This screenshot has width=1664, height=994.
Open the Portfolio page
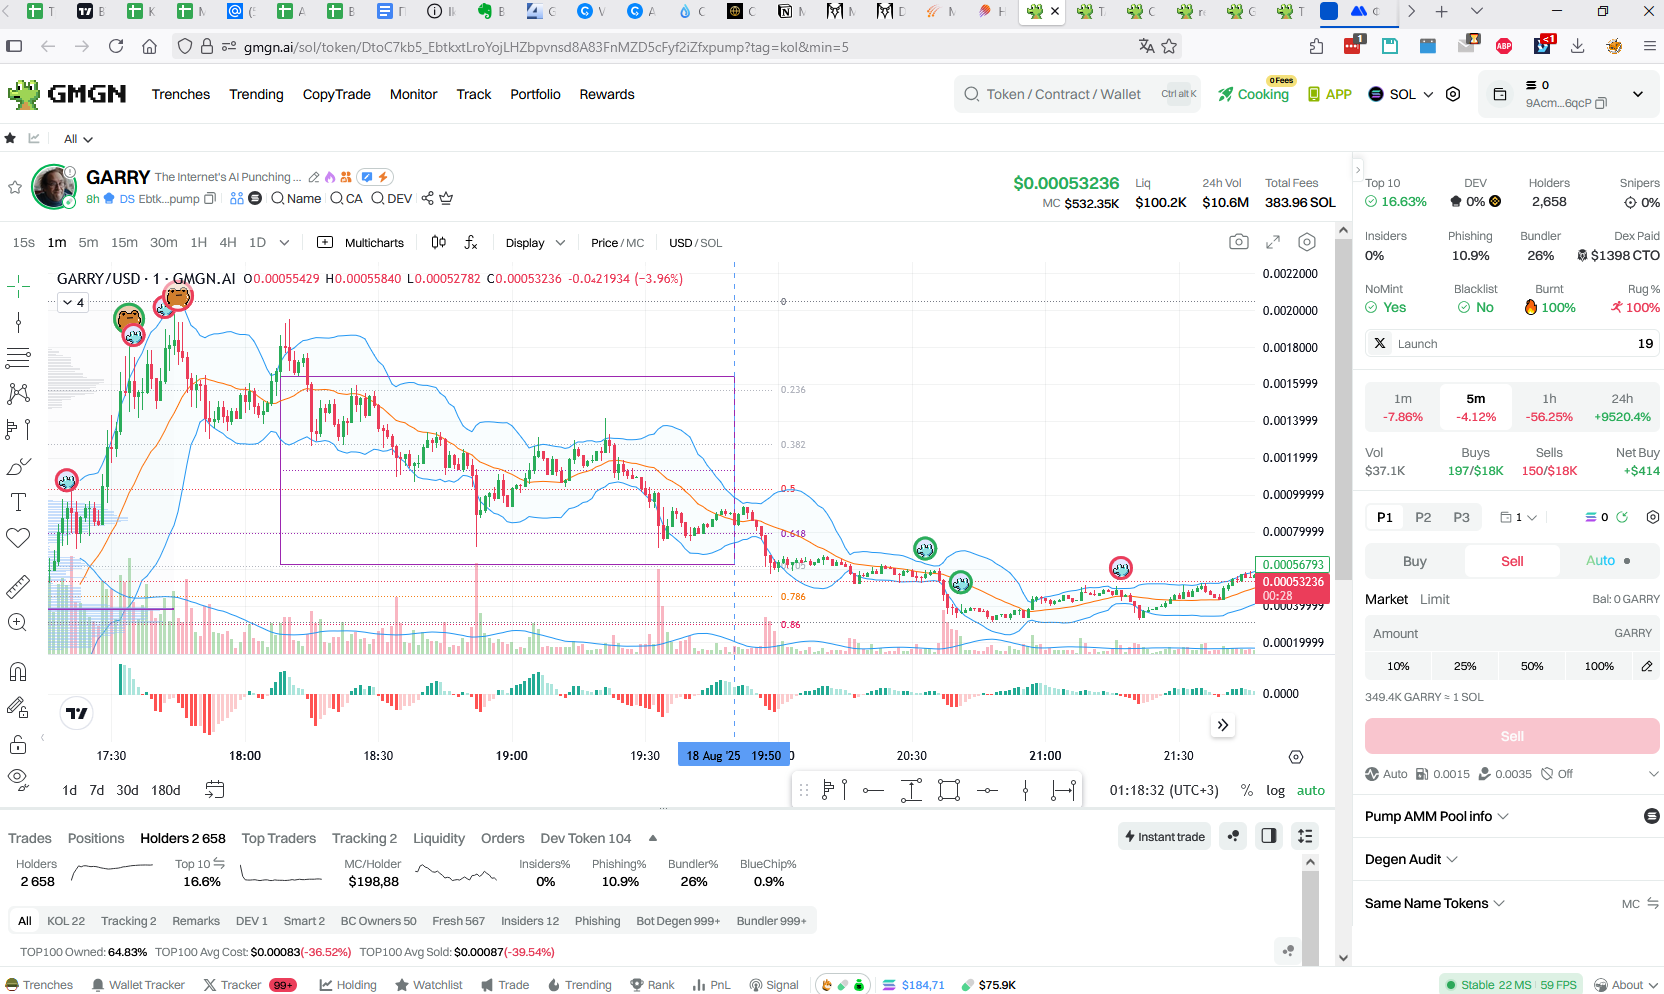coord(535,94)
